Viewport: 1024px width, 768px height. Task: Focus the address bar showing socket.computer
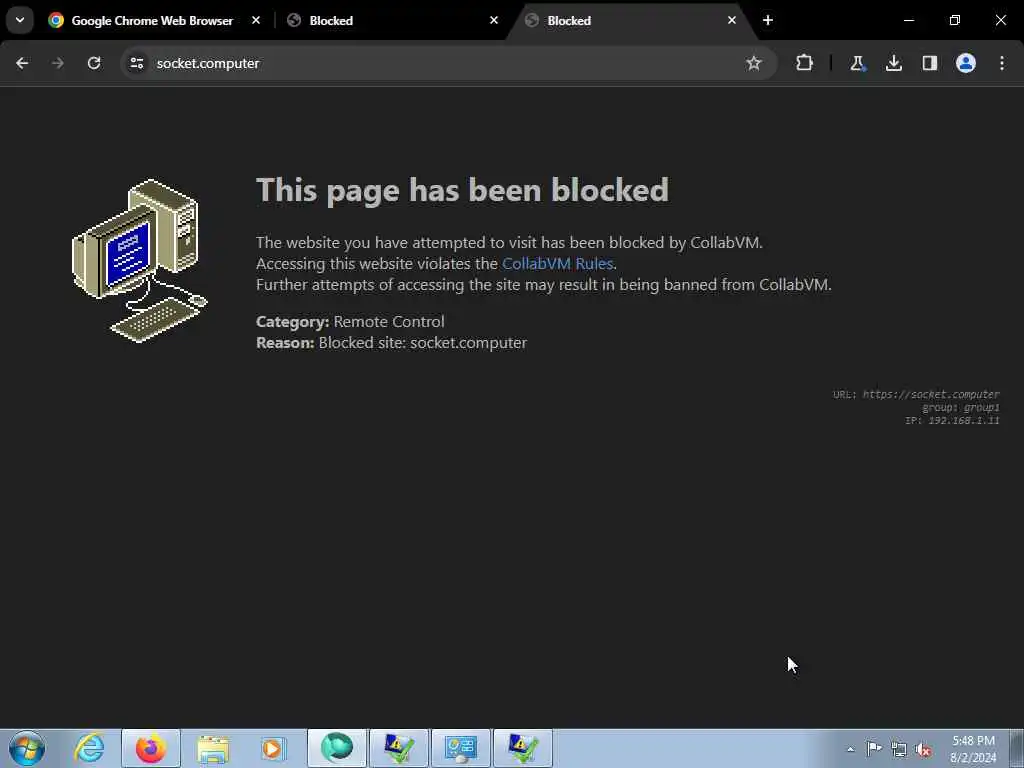click(x=448, y=63)
